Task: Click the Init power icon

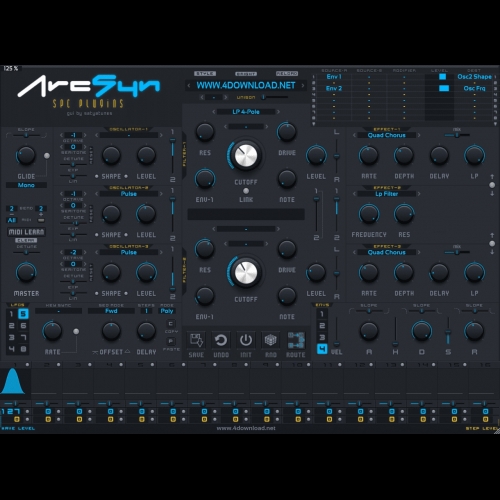Action: (x=246, y=340)
